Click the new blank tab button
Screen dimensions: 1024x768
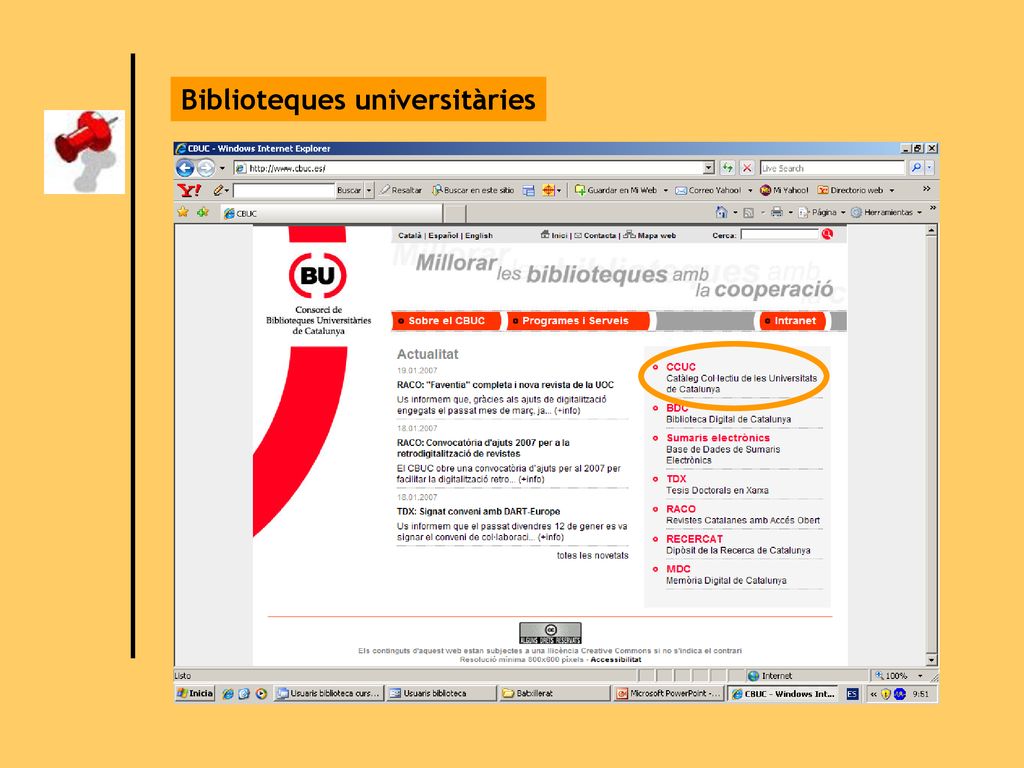coord(455,213)
